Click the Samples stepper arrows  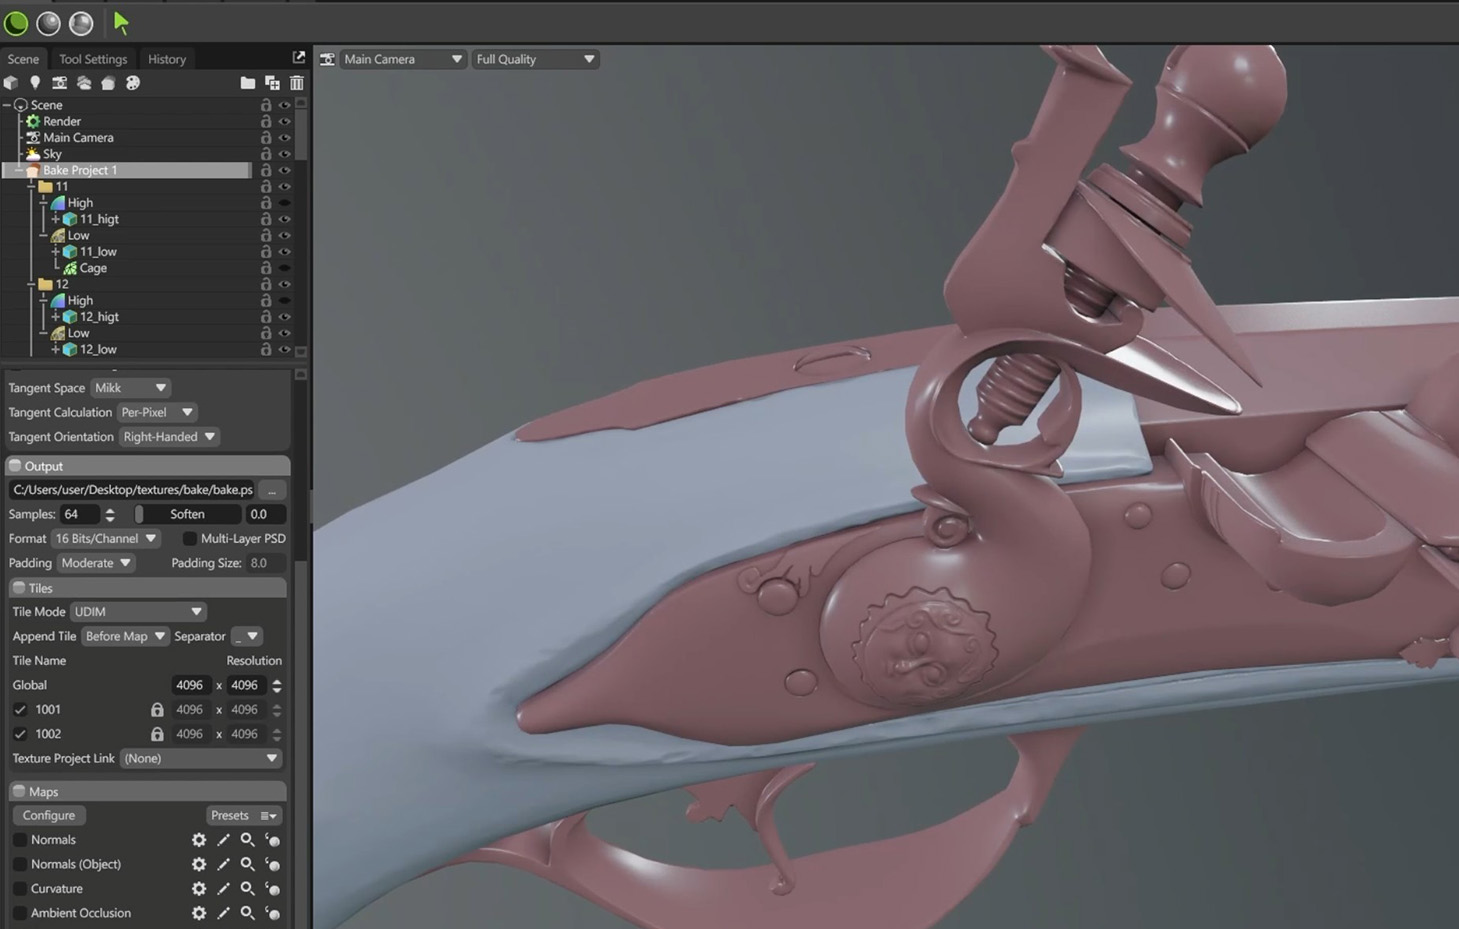click(x=110, y=514)
